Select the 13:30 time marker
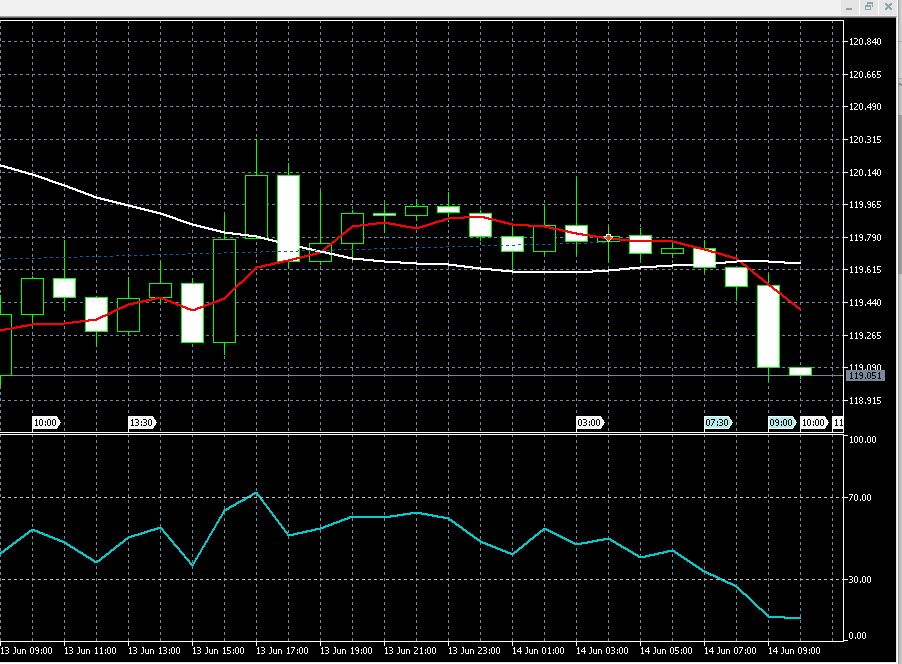The width and height of the screenshot is (902, 664). pos(142,423)
